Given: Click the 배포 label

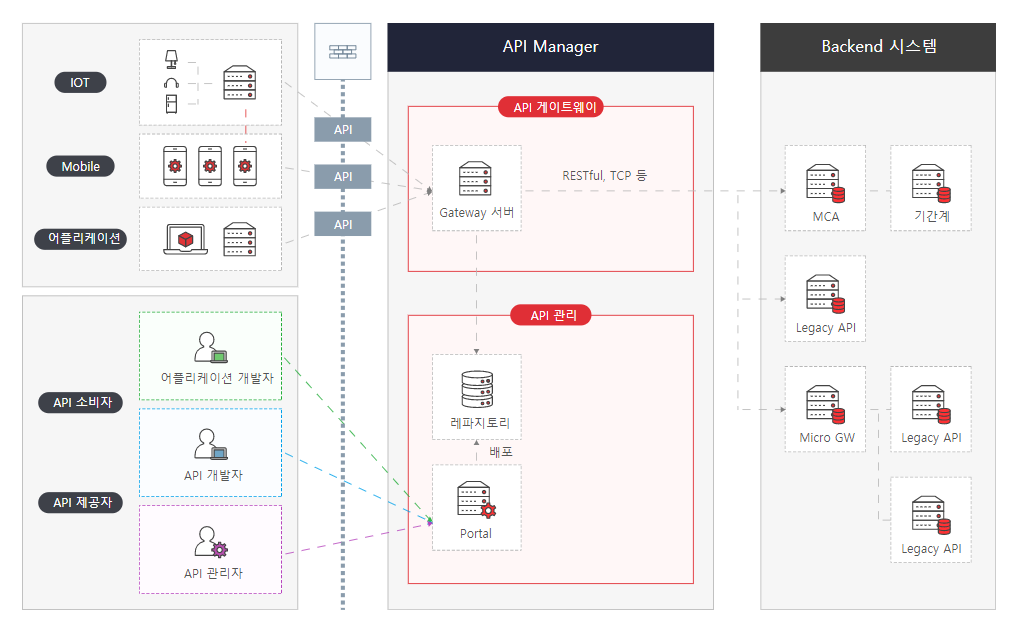Looking at the screenshot, I should [501, 451].
